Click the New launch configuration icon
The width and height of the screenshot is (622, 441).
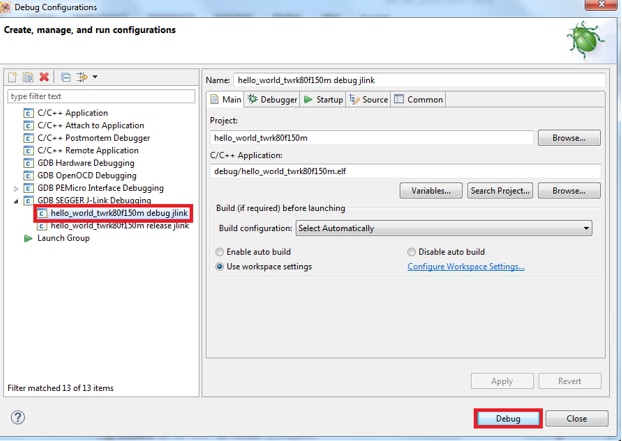click(13, 77)
